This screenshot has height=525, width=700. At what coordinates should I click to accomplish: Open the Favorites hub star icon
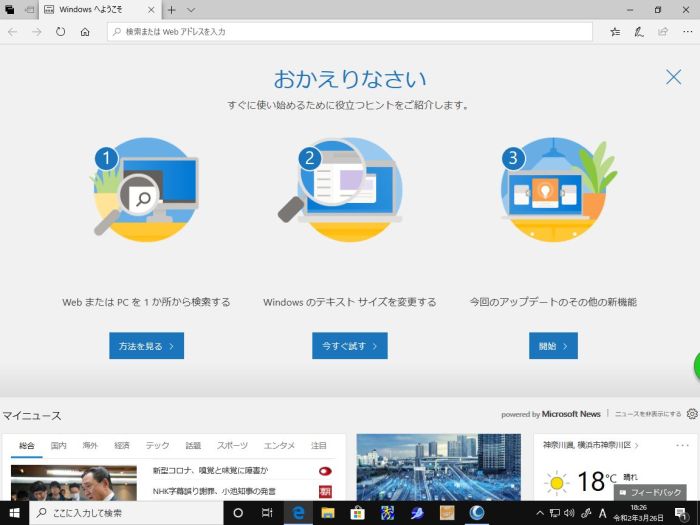[615, 32]
